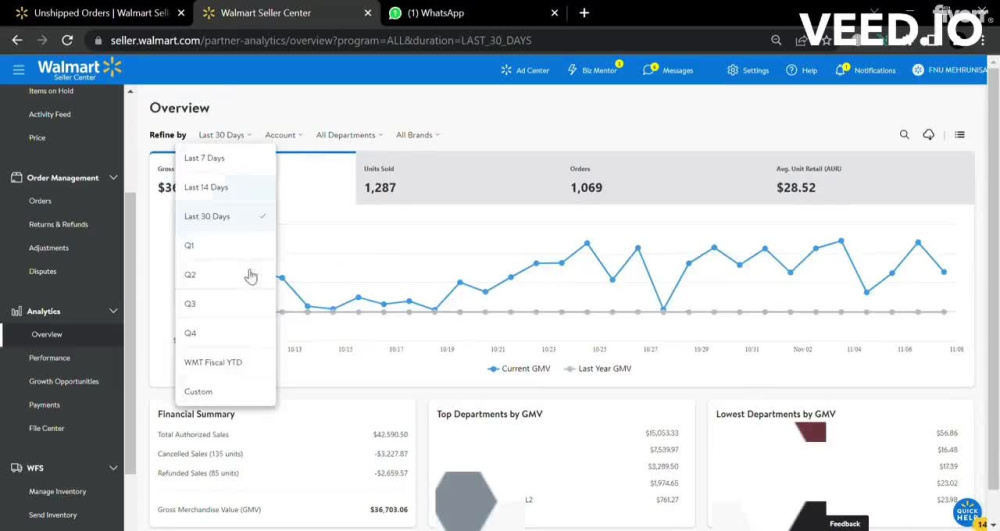Open Analytics Overview page
This screenshot has width=1000, height=531.
tap(47, 335)
